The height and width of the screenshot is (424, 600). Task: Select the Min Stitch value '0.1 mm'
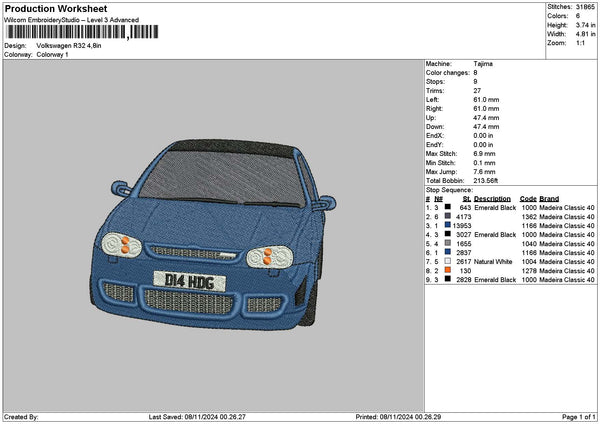point(484,163)
